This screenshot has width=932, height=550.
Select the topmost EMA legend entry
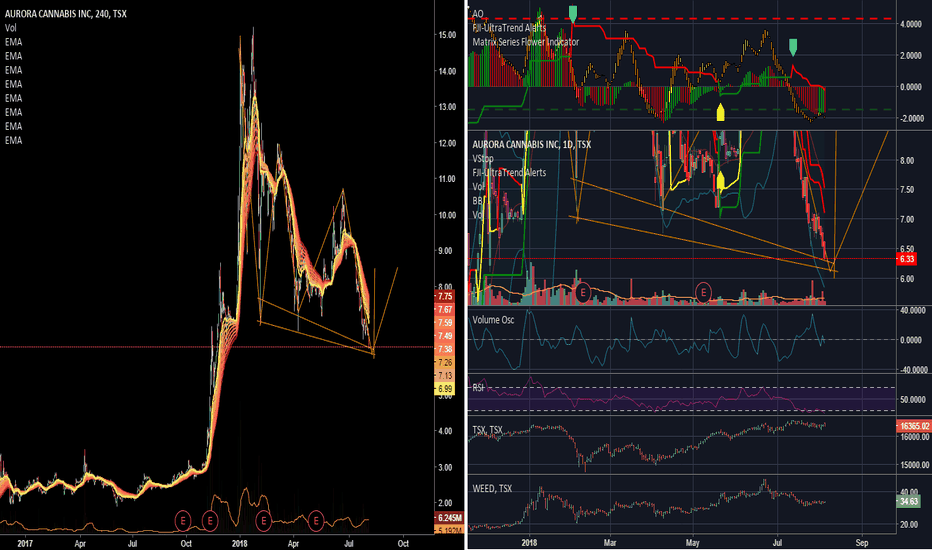tap(14, 42)
